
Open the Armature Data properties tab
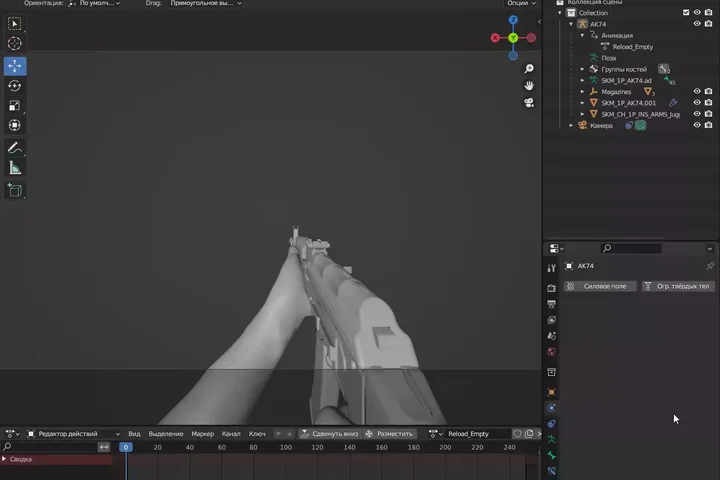(551, 440)
